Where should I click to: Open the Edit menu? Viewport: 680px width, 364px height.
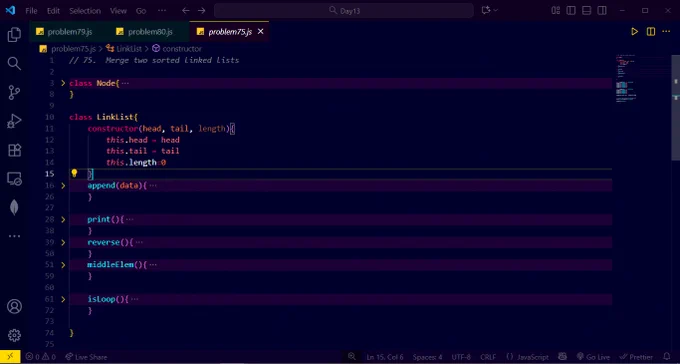tap(53, 10)
